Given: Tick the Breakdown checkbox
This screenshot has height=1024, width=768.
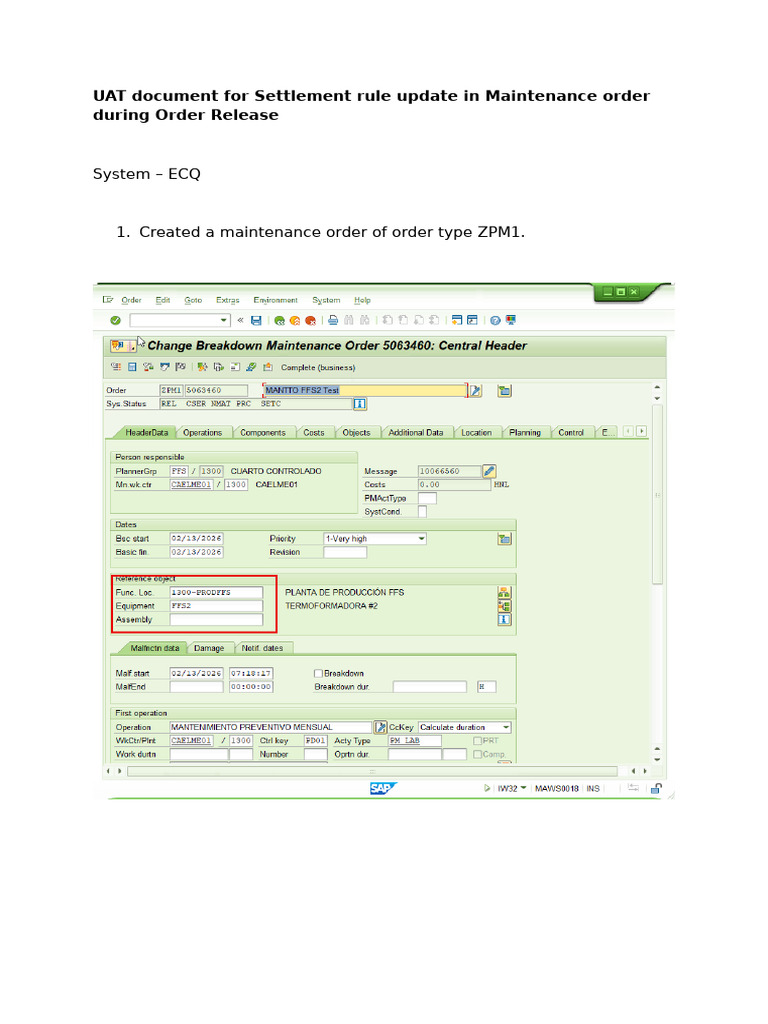Looking at the screenshot, I should pyautogui.click(x=319, y=673).
